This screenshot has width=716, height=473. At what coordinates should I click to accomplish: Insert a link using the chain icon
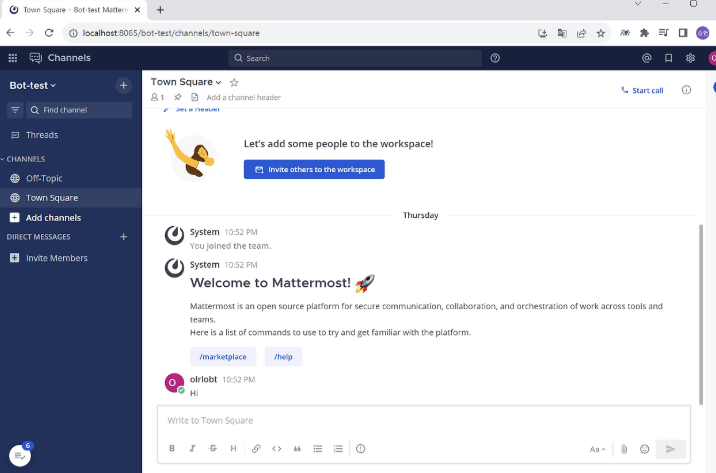256,448
